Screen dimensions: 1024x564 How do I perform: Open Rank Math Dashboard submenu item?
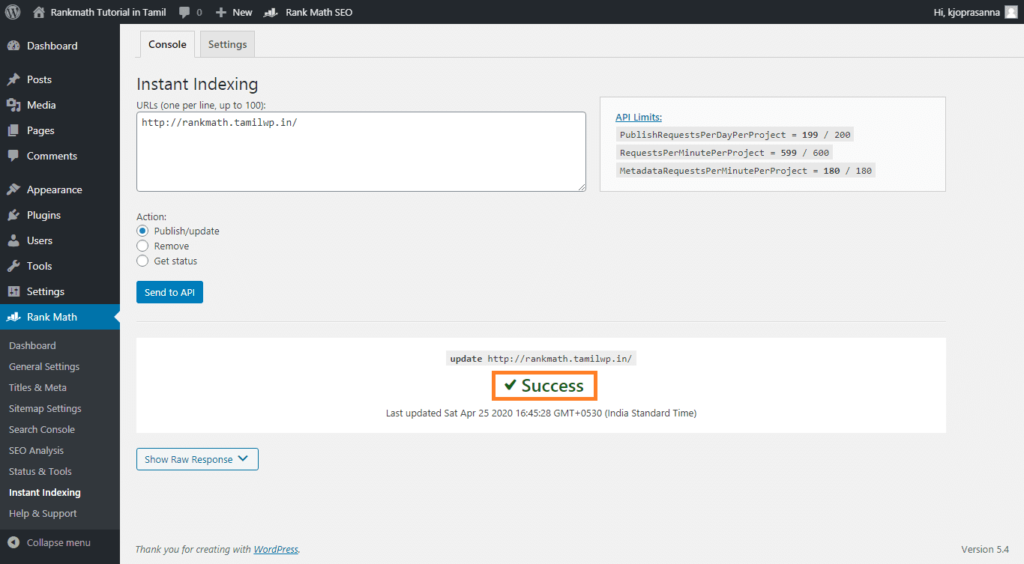click(33, 345)
